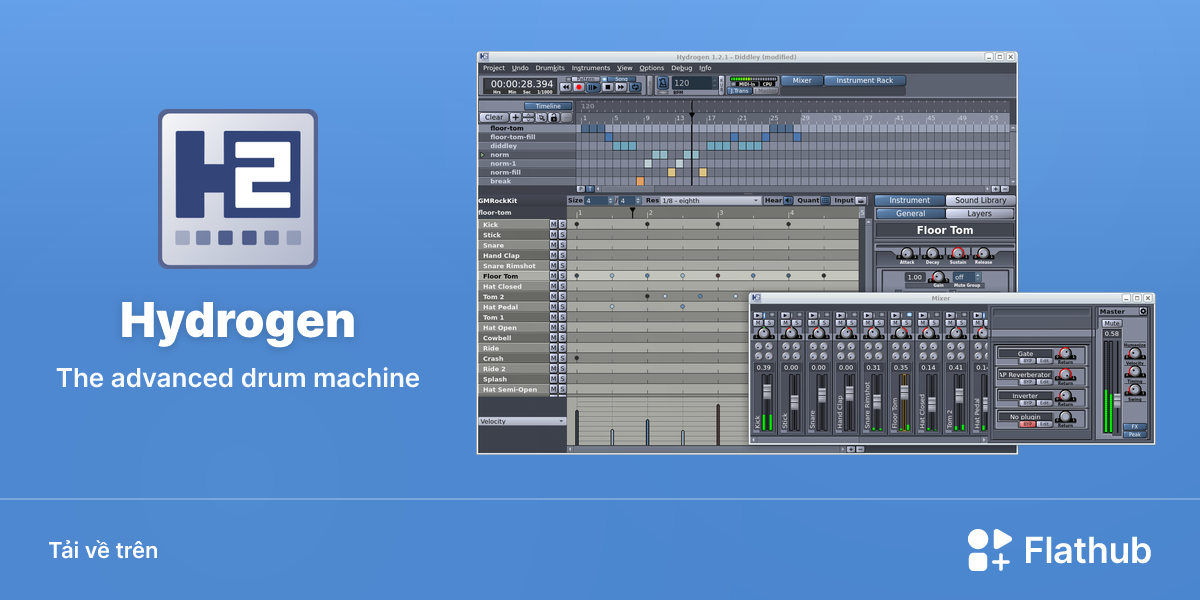
Task: Add a new pattern with the plus icon
Action: (516, 117)
